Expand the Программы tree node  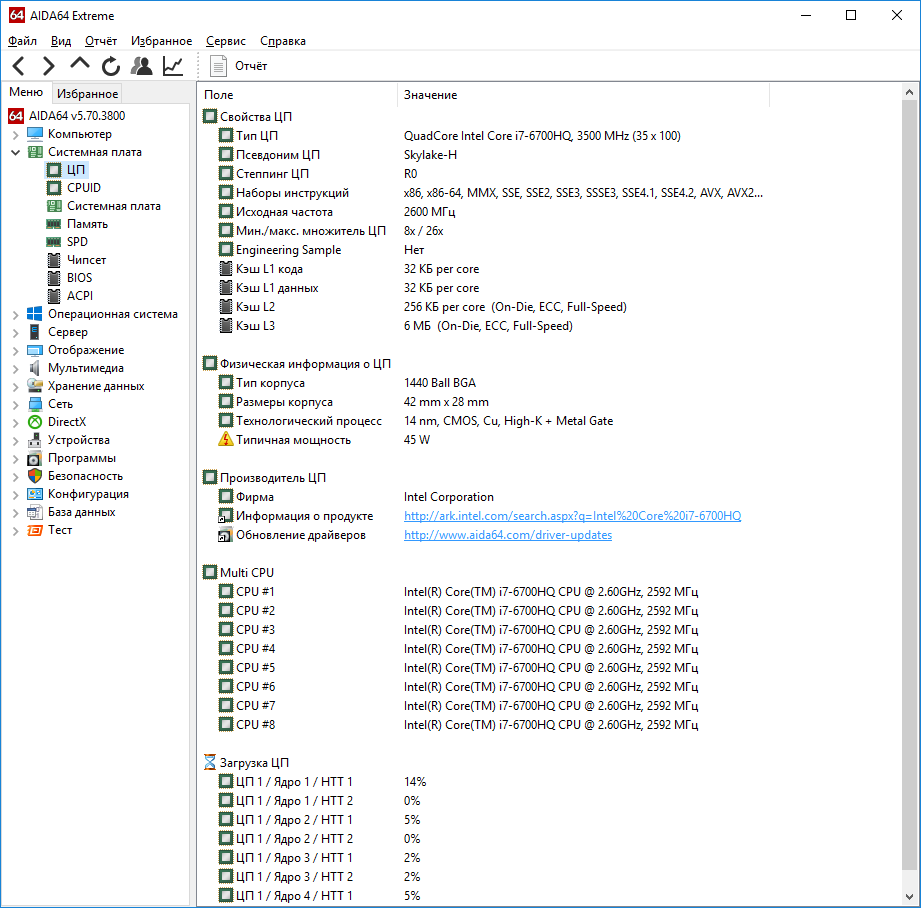16,459
